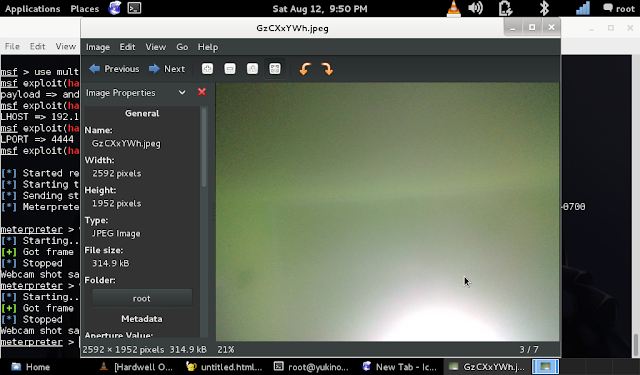Expand the Image Properties sidebar dropdown
The height and width of the screenshot is (375, 640).
182,93
